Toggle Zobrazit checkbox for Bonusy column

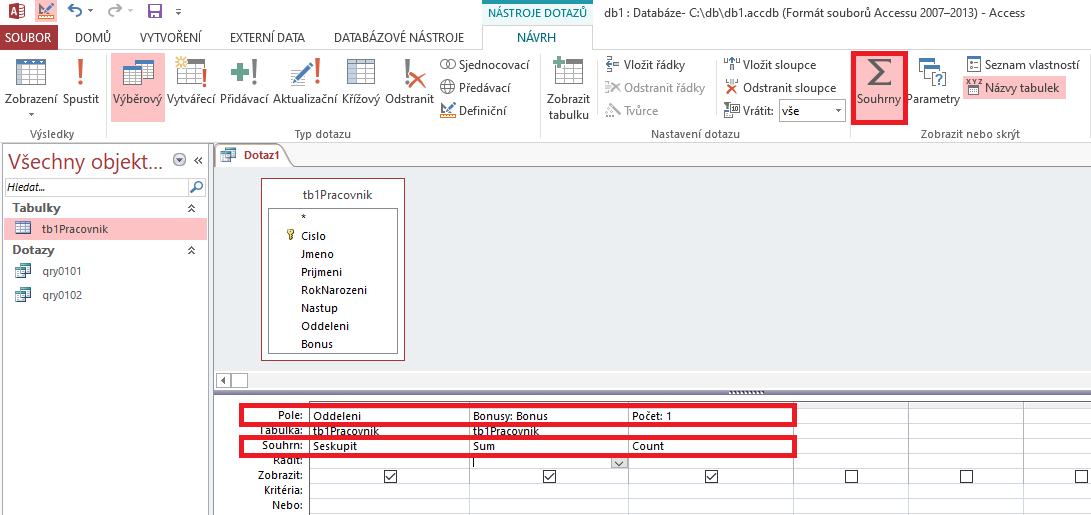click(549, 477)
